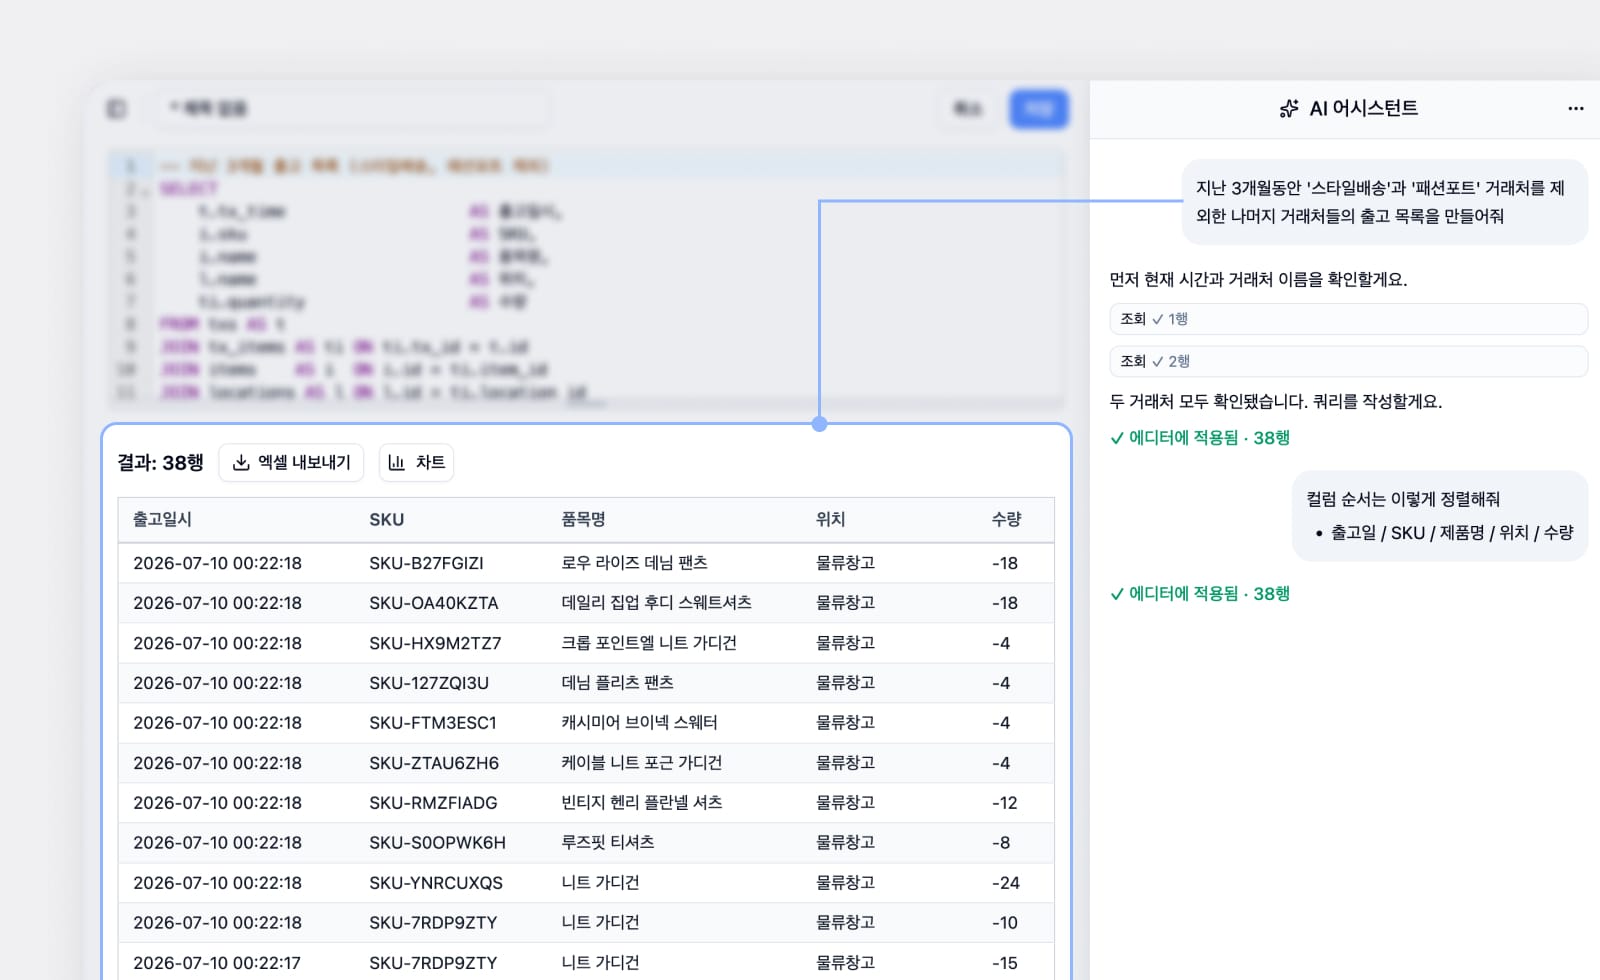Click the 컬럼 순서는 이렇게 정렬해줘 message bubble

click(1440, 516)
